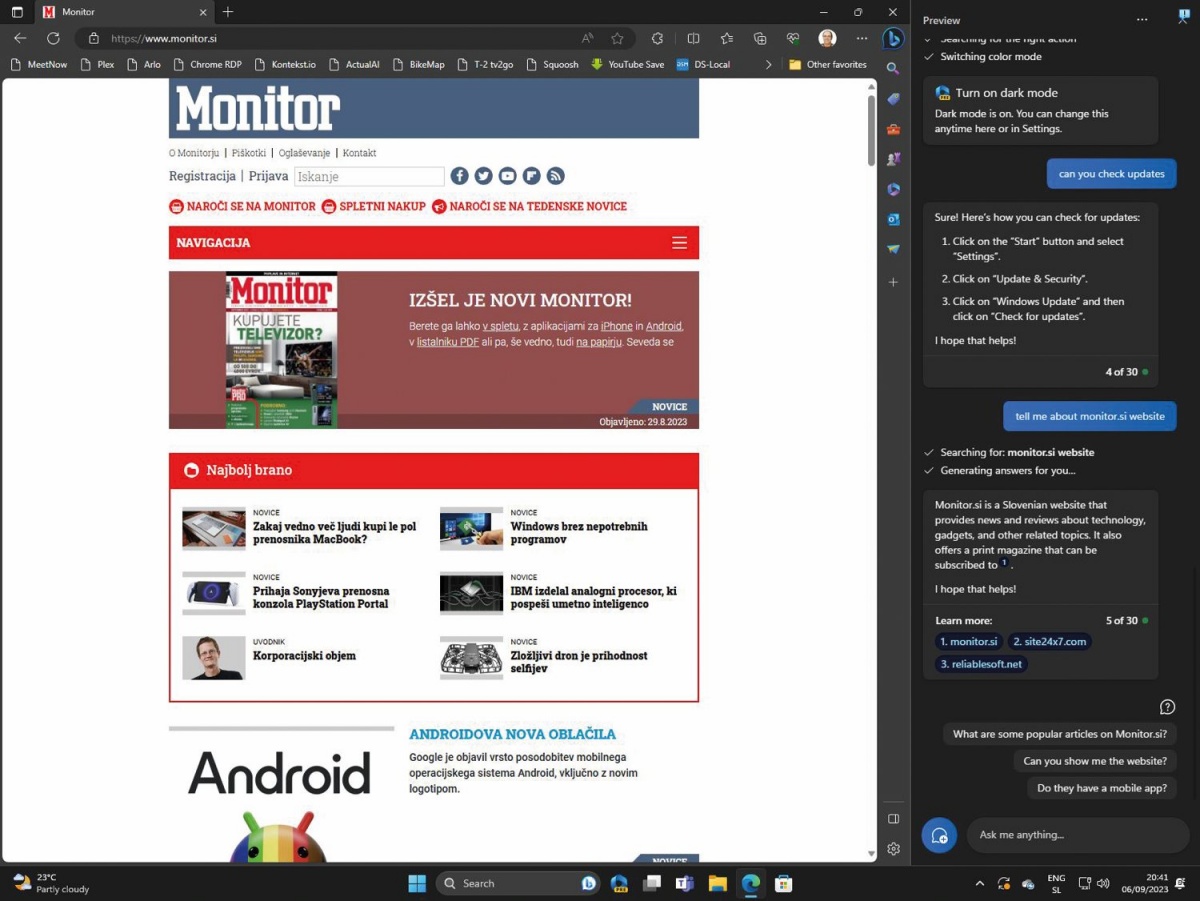The width and height of the screenshot is (1200, 901).
Task: Open Favorites list icon in toolbar
Action: point(727,39)
